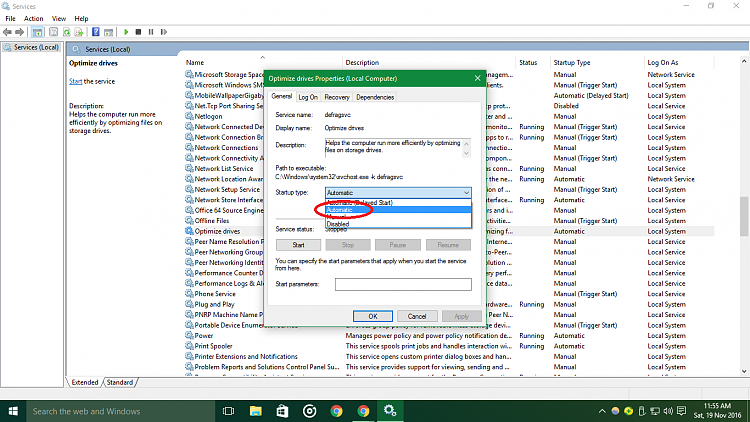Click the Restart Service toolbar icon

164,32
